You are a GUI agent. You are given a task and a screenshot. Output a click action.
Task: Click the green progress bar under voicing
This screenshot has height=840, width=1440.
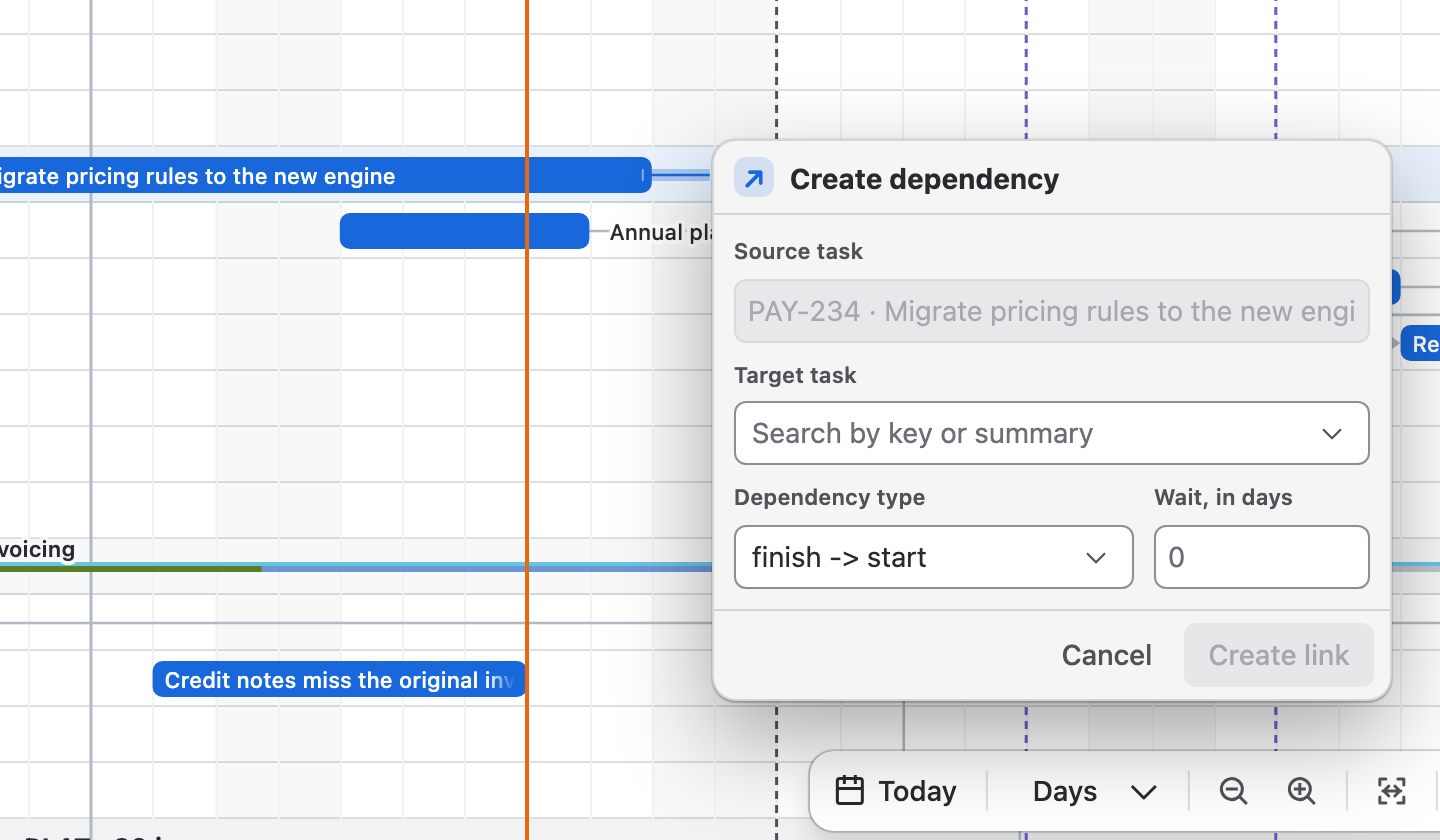(130, 568)
